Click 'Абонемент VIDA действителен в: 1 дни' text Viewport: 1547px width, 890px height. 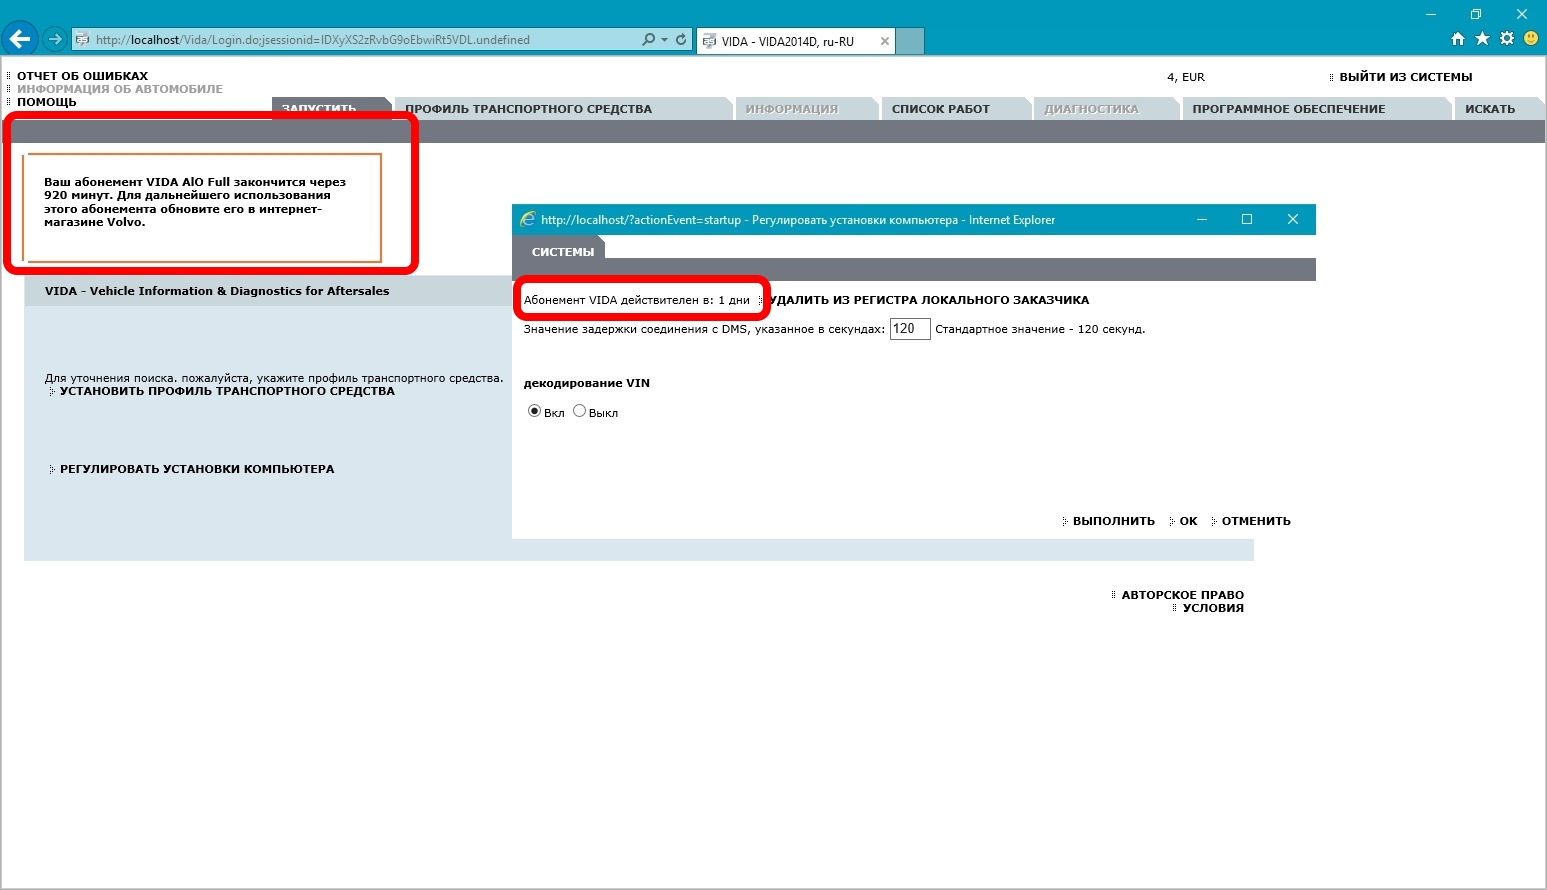click(x=637, y=300)
